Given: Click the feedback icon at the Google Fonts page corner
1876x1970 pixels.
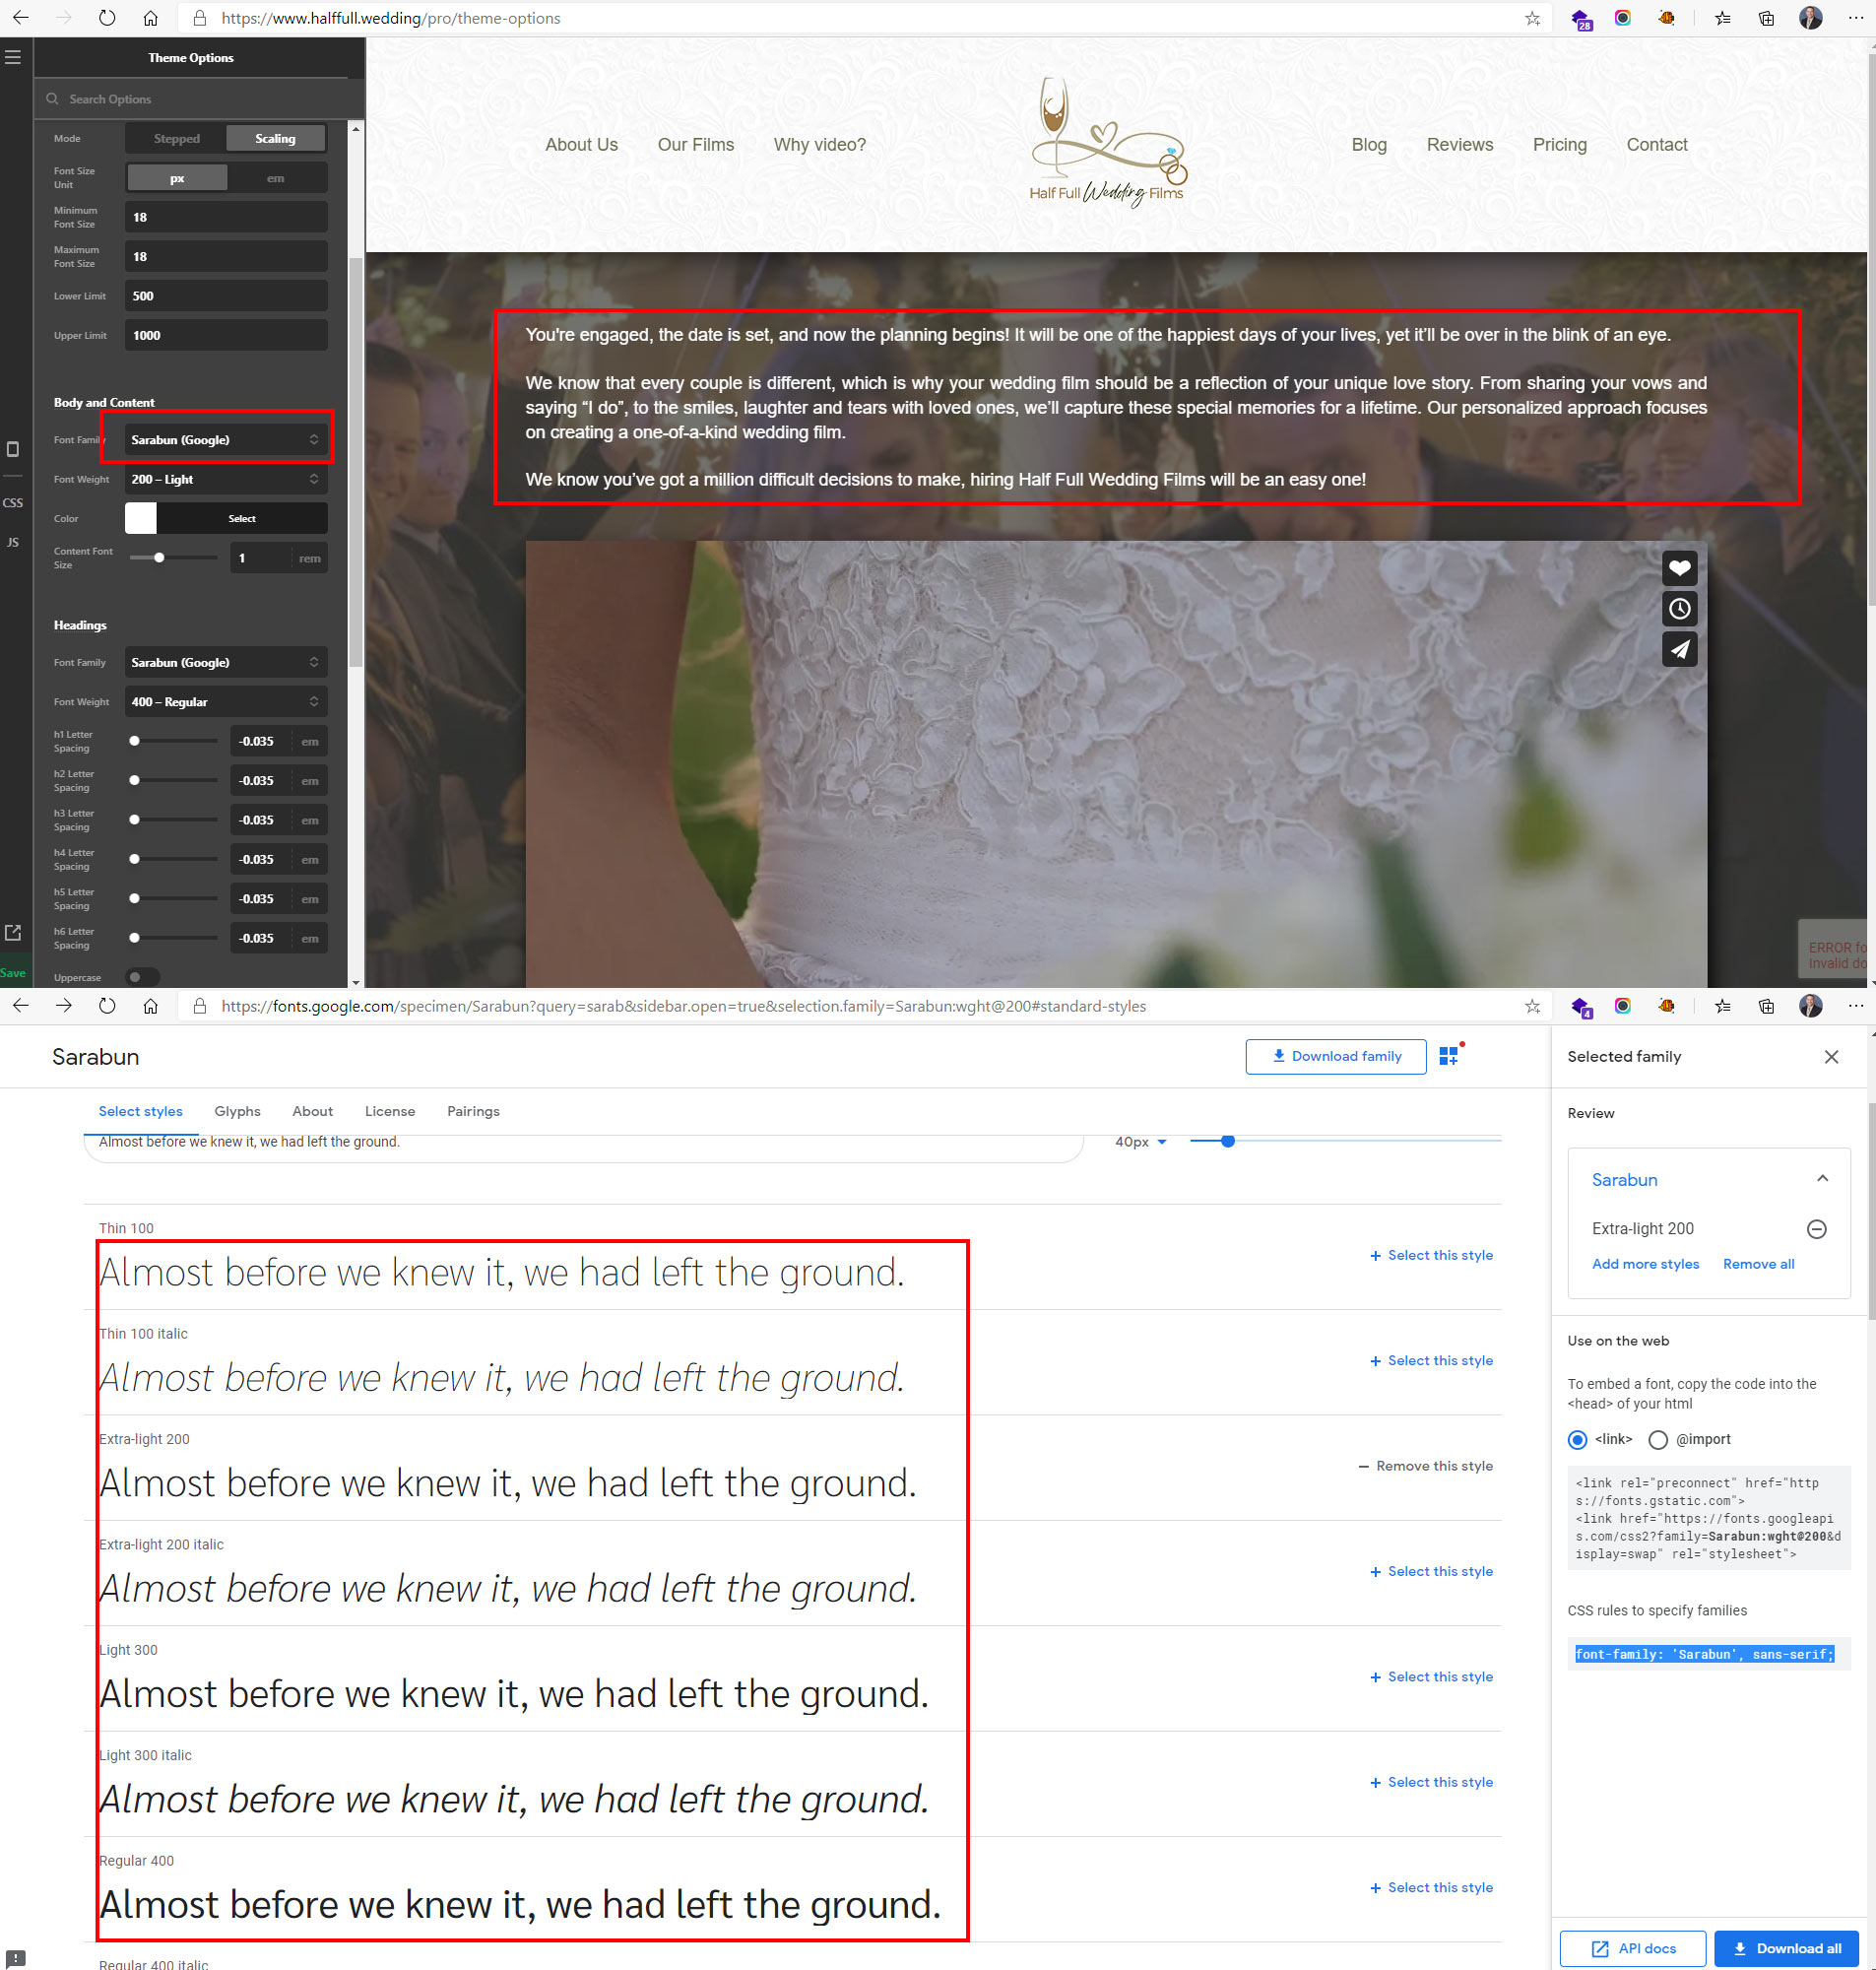Looking at the screenshot, I should click(16, 1958).
